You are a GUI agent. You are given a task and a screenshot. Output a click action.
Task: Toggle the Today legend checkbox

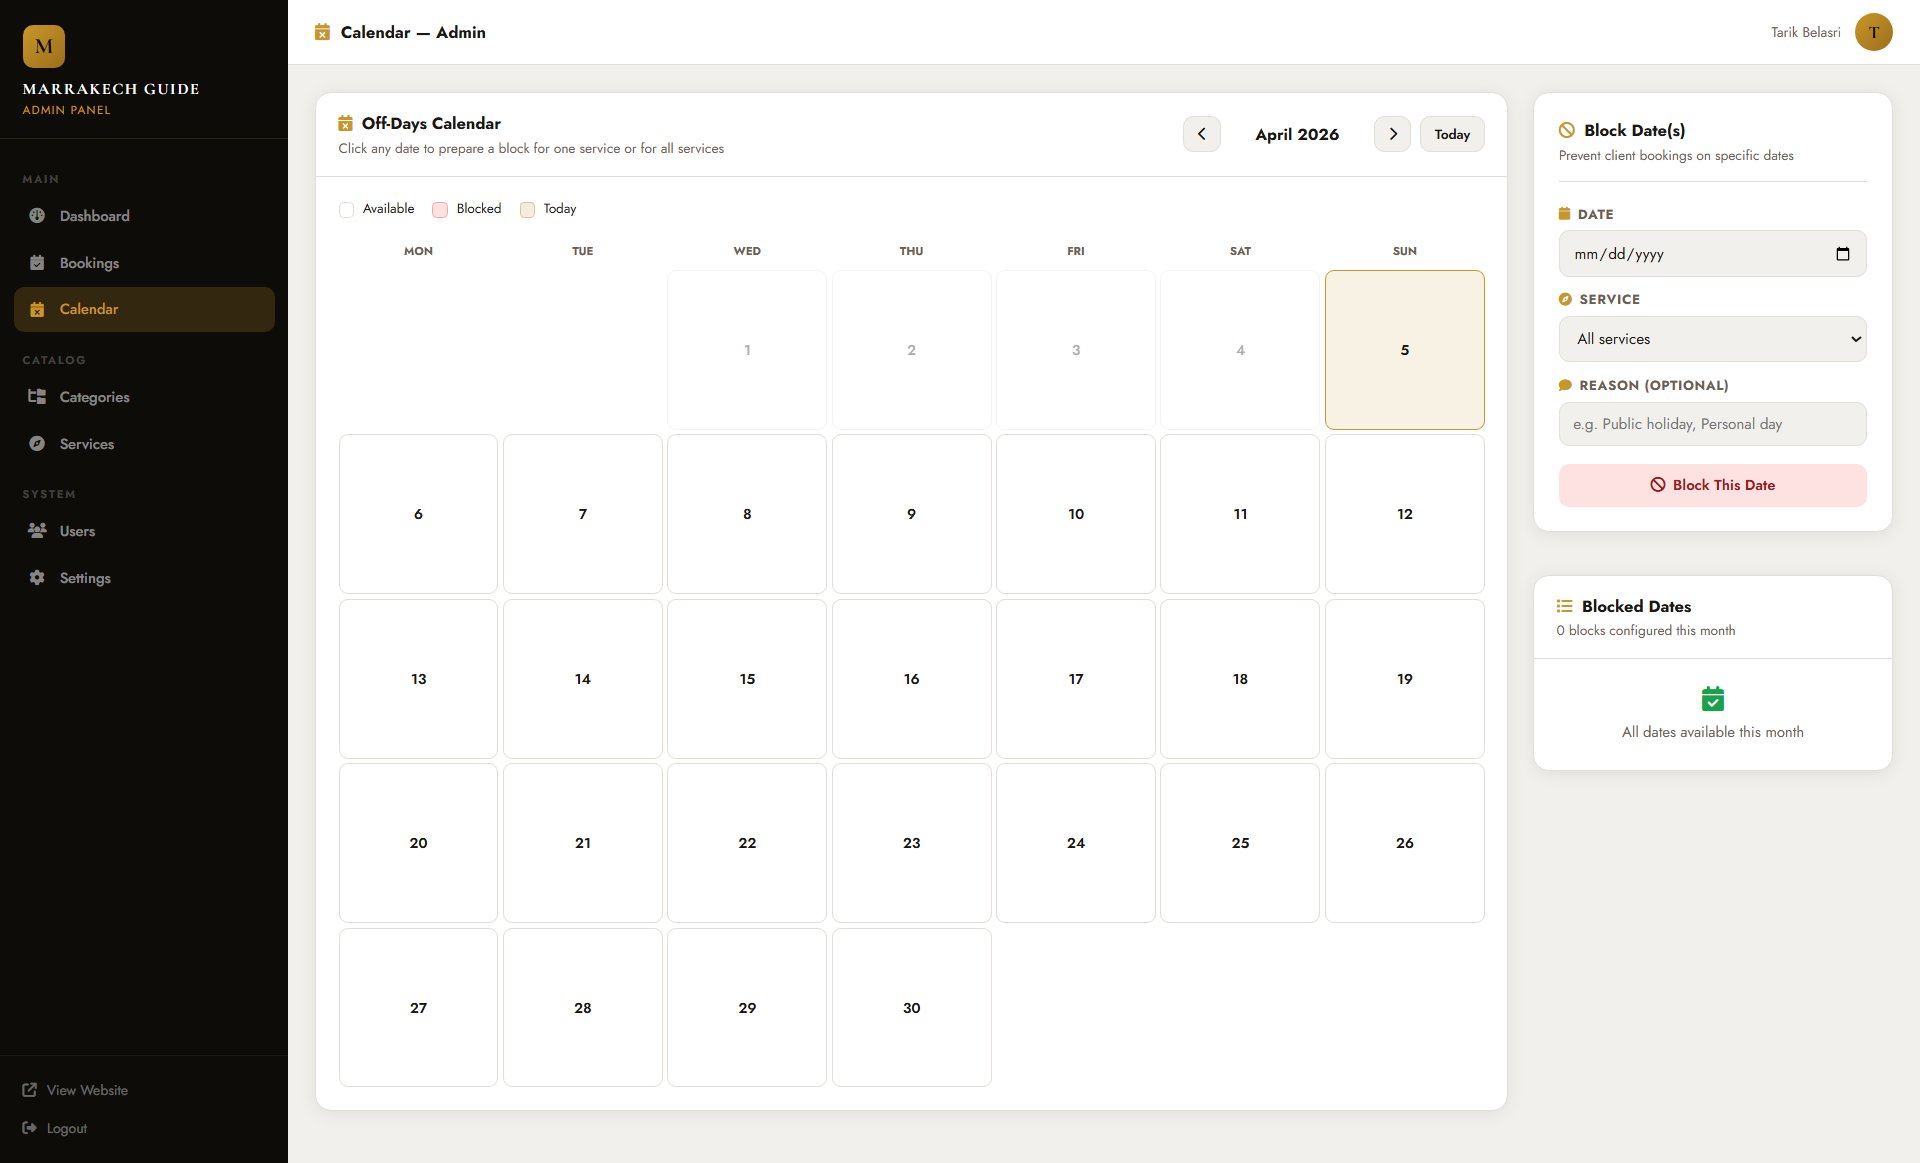(x=527, y=210)
